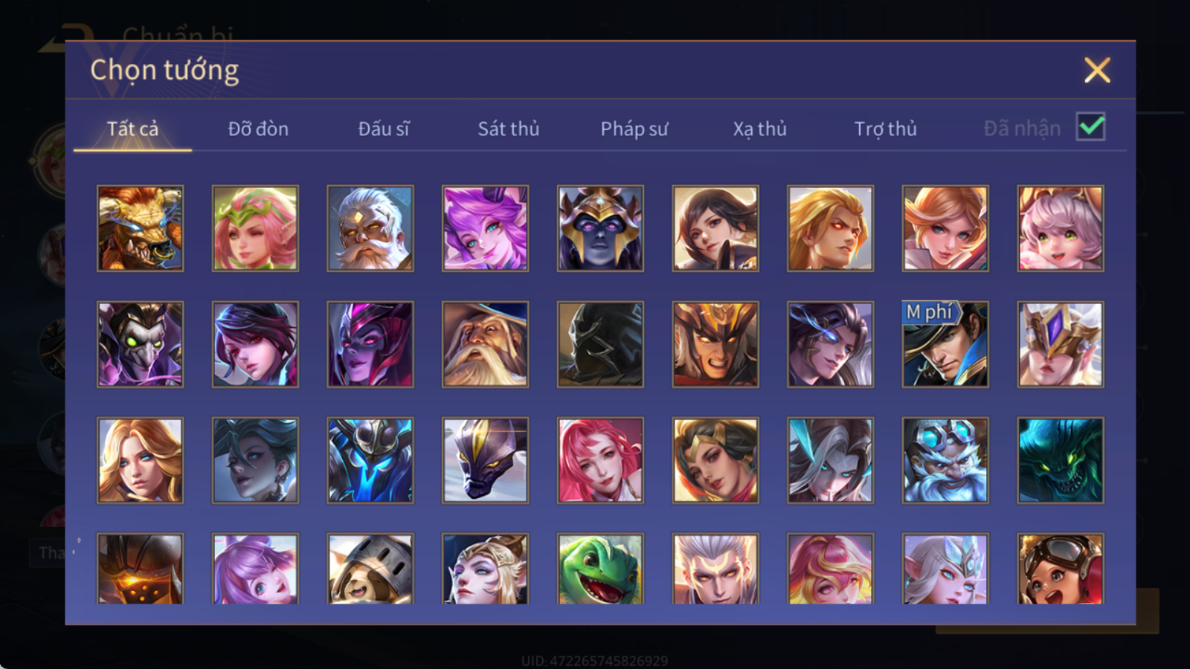Pick the blue-goggled white-bearded dwarf hero
Viewport: 1190px width, 669px height.
click(x=945, y=460)
